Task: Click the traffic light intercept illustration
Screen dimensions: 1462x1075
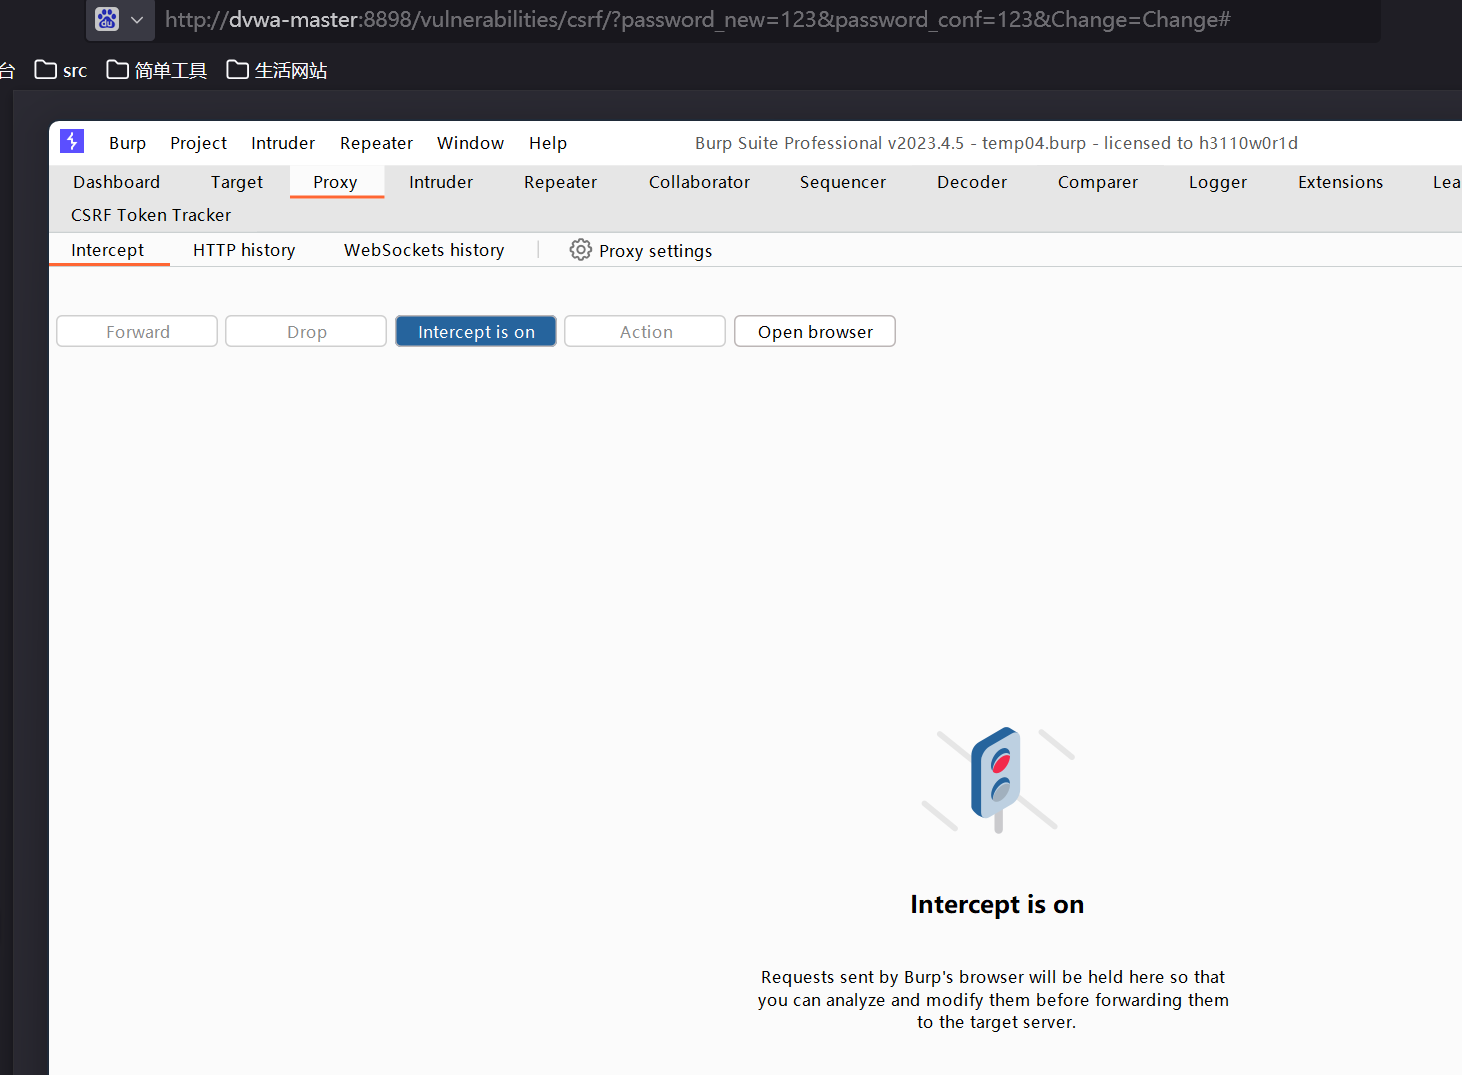Action: point(998,780)
